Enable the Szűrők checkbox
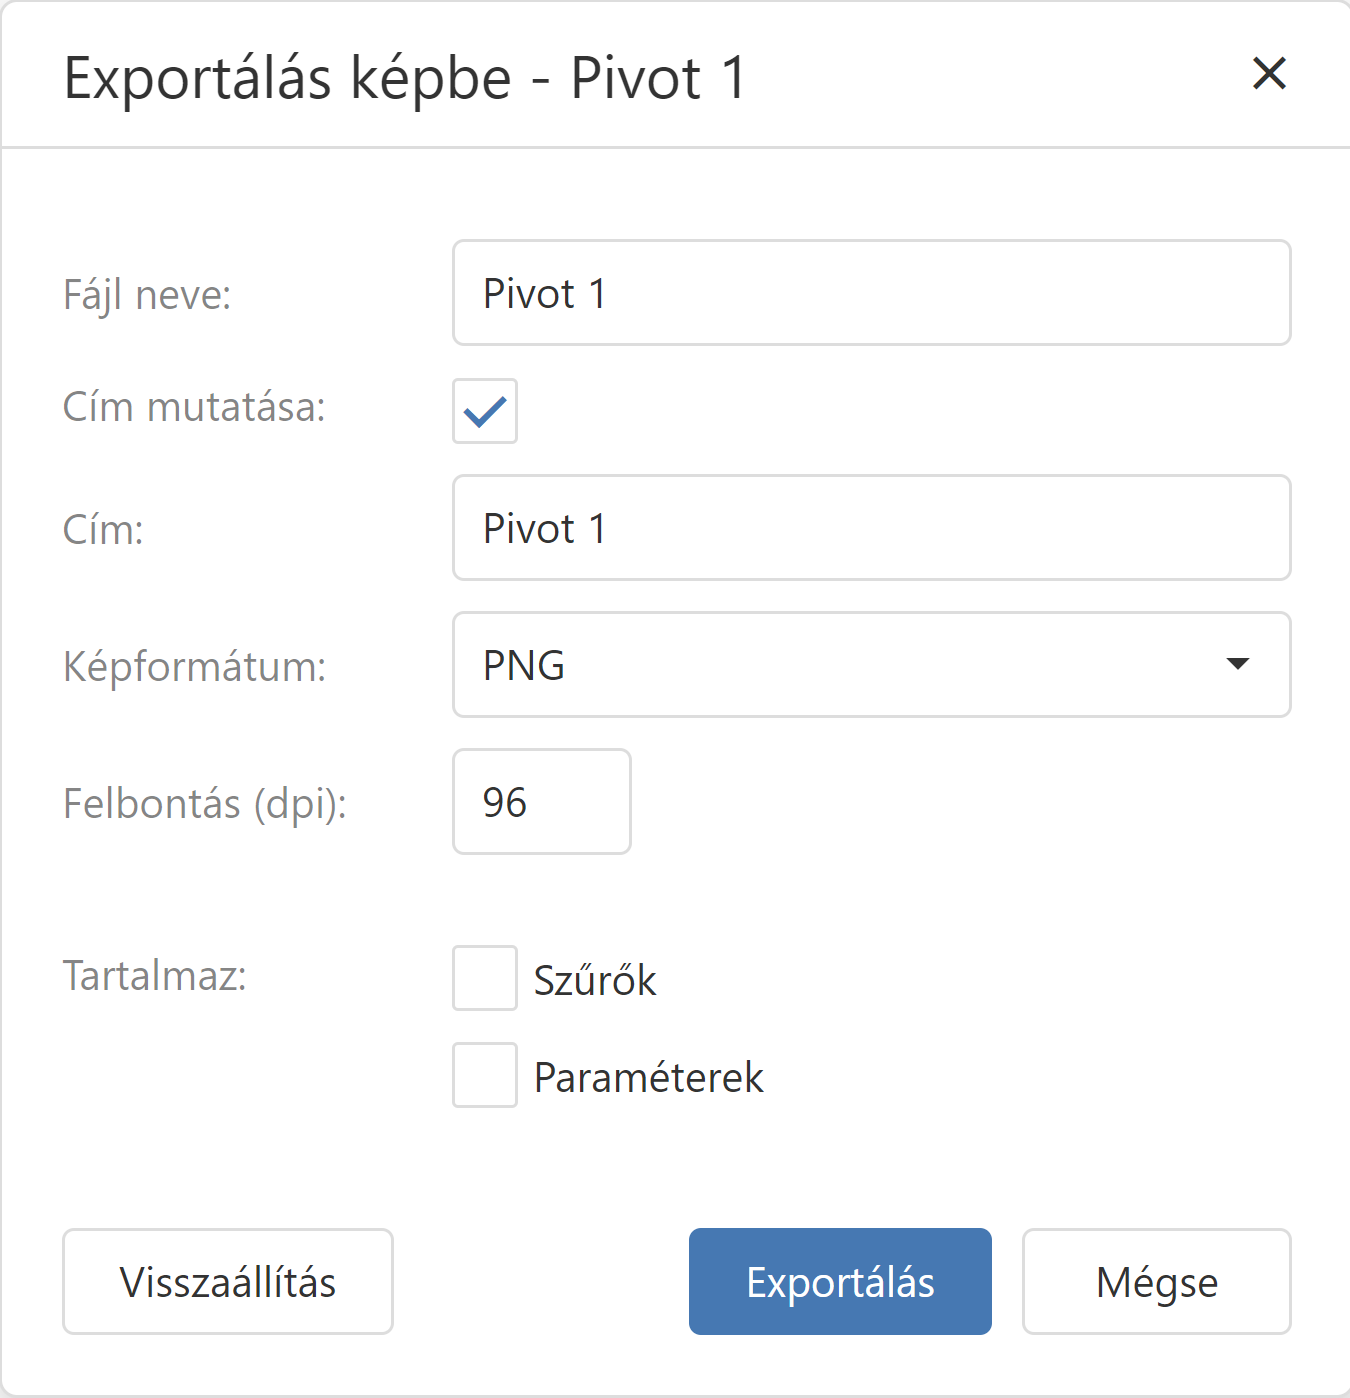 (485, 978)
